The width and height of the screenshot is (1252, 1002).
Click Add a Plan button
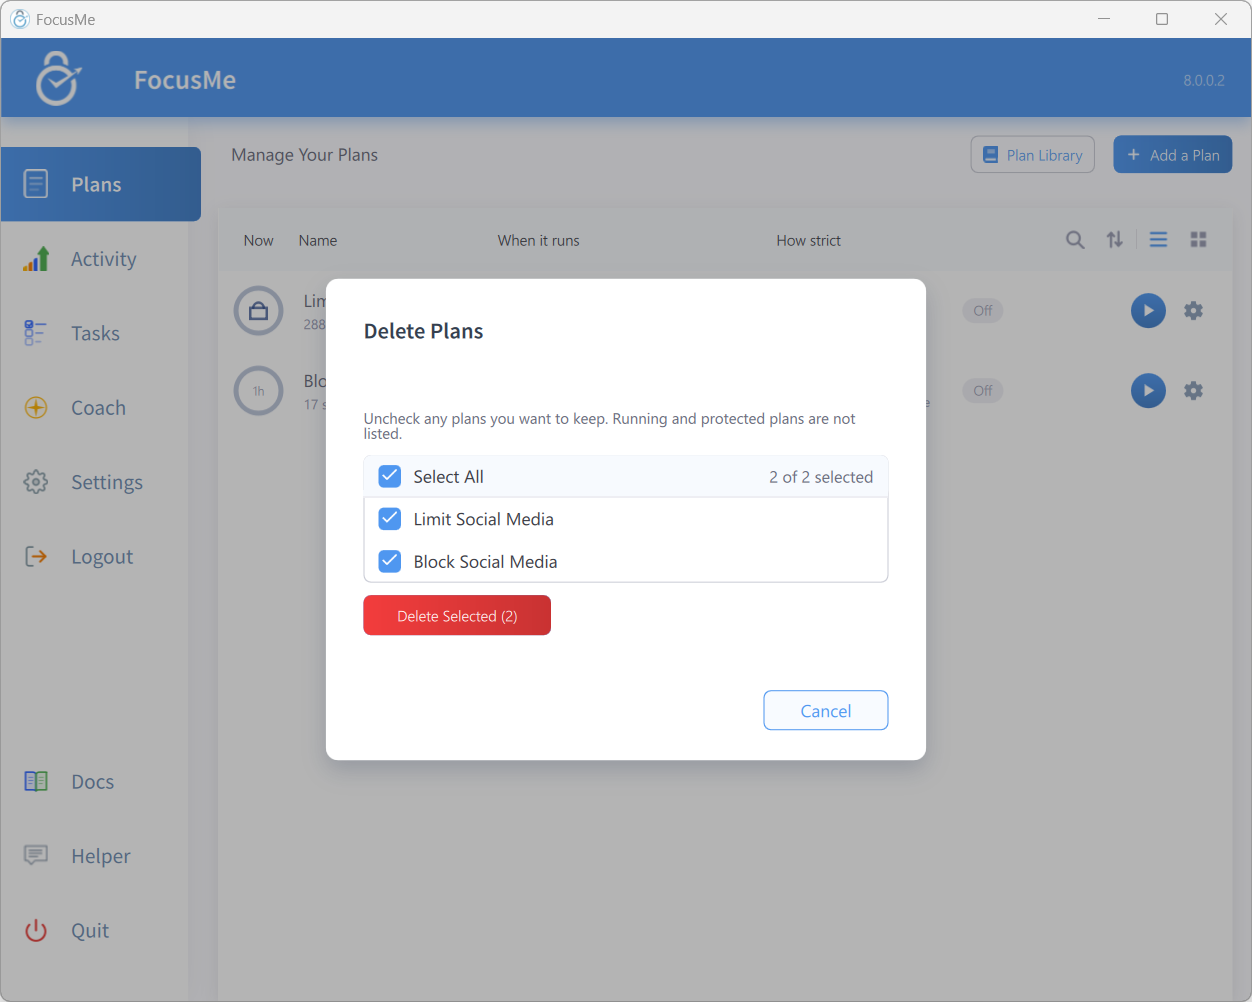(x=1173, y=155)
